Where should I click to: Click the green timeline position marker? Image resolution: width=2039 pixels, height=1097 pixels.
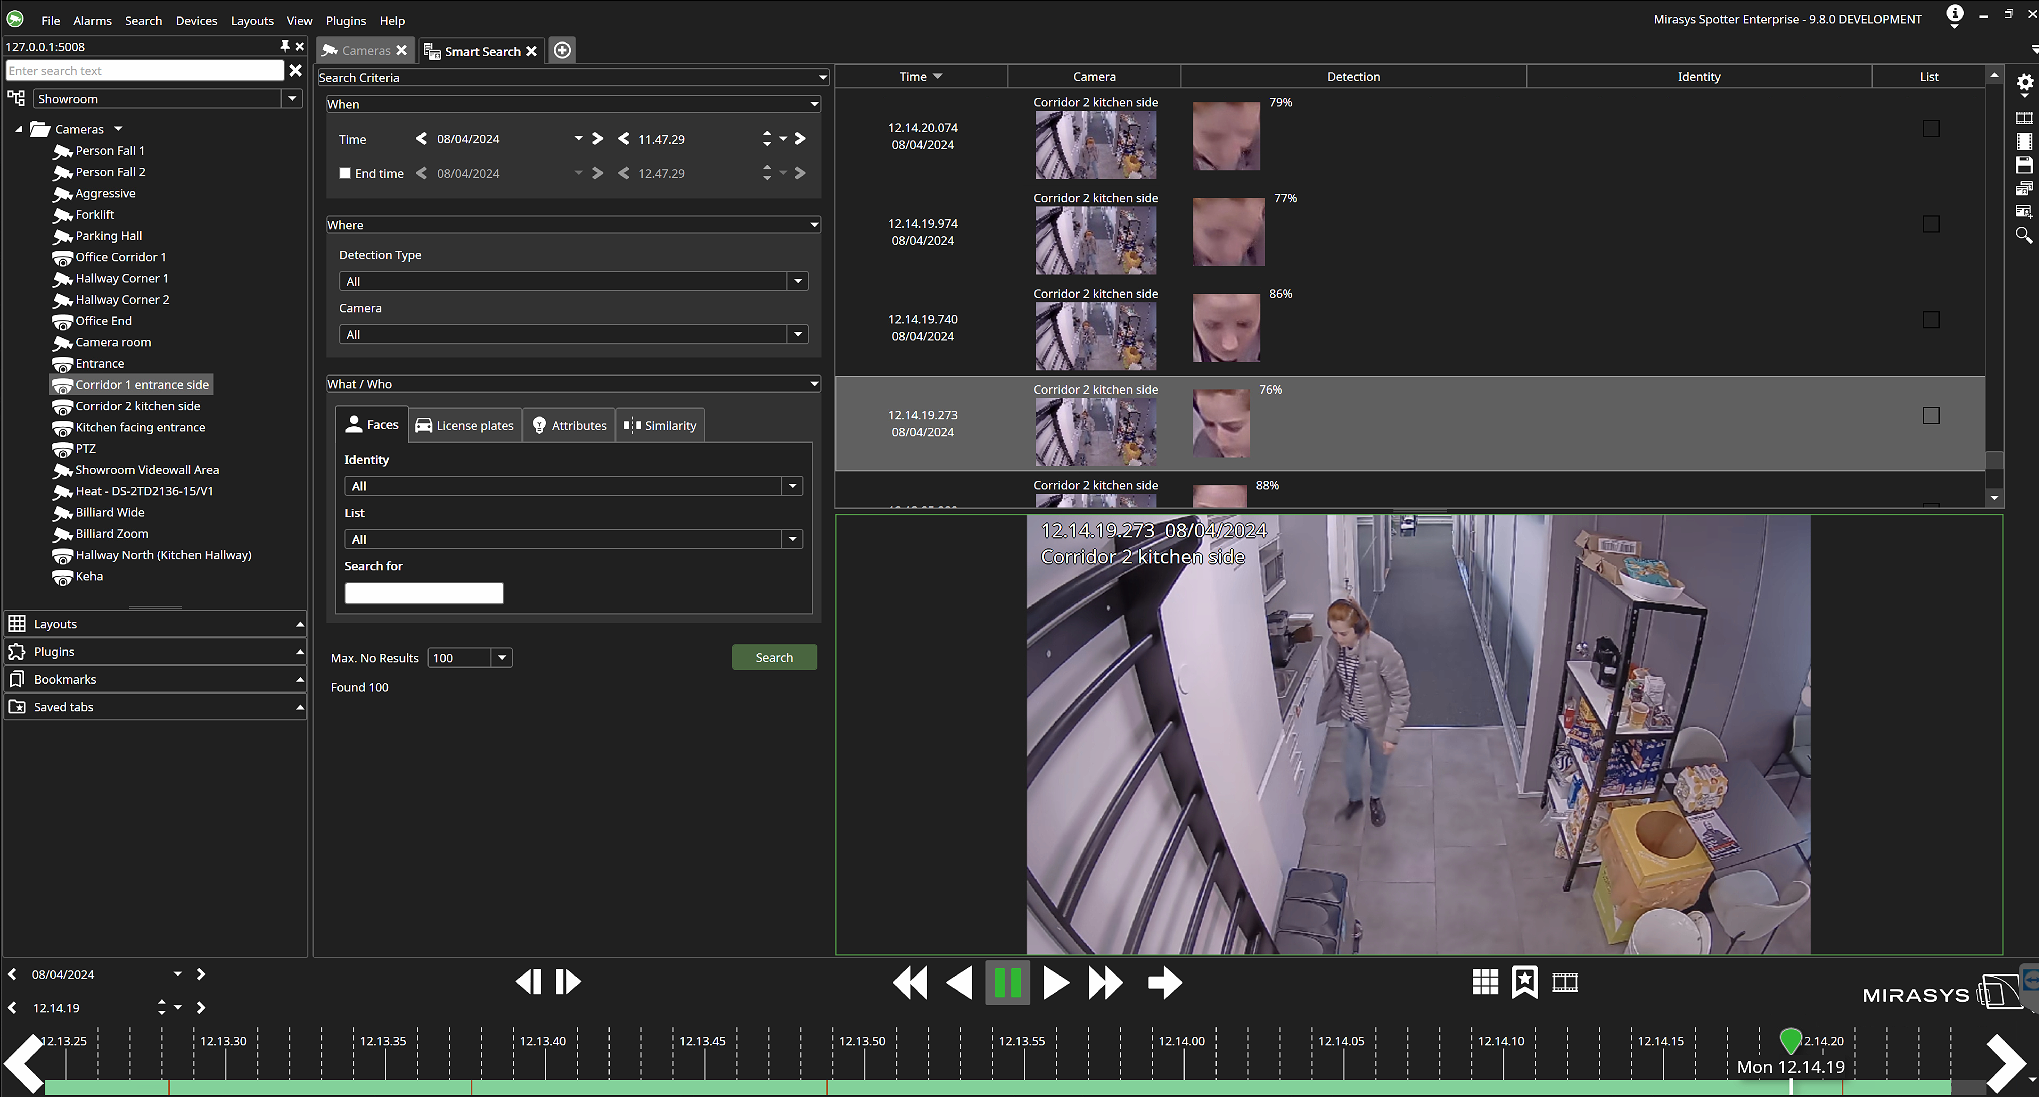1790,1040
